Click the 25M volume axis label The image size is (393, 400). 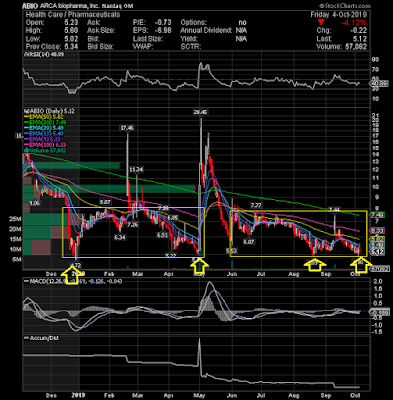(16, 219)
